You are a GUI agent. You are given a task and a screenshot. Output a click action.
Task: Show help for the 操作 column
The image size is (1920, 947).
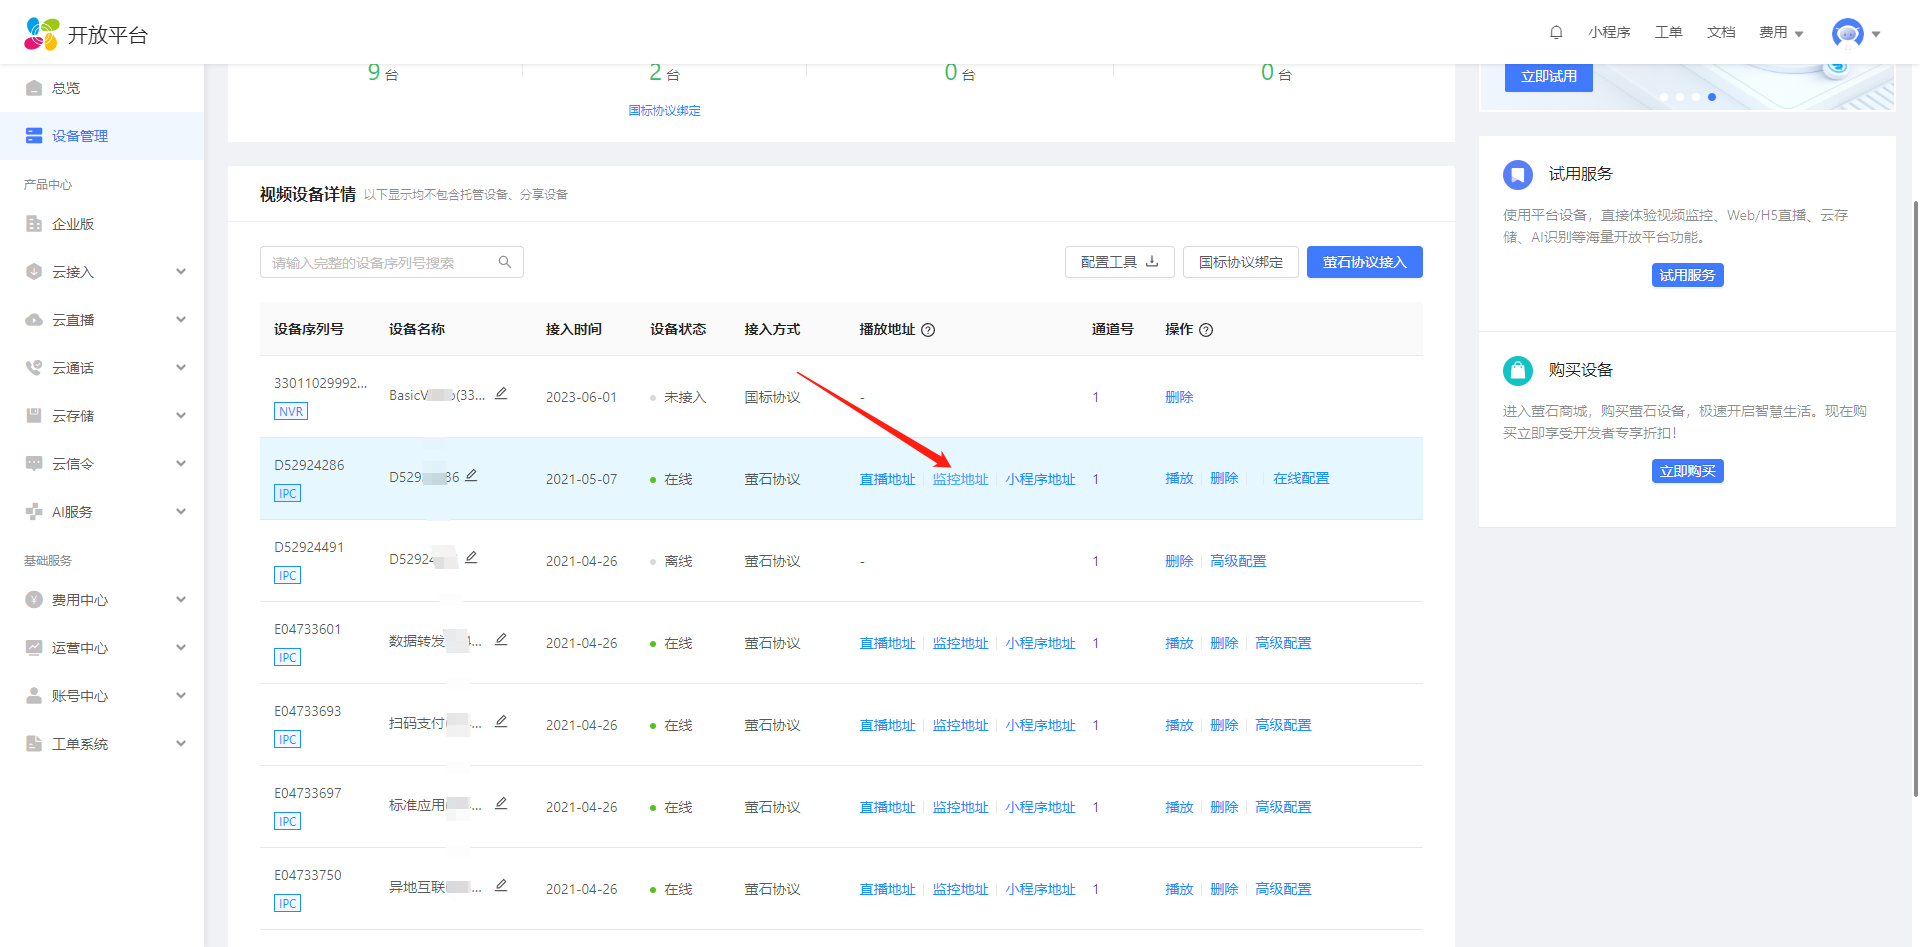pyautogui.click(x=1206, y=330)
